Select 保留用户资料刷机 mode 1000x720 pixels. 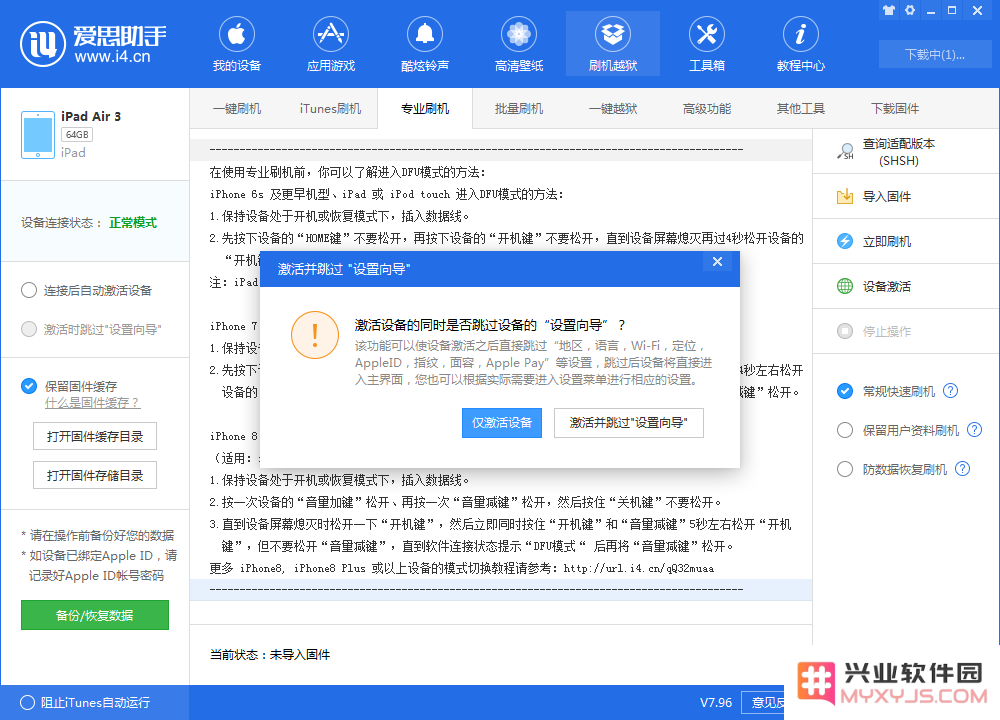[x=845, y=430]
